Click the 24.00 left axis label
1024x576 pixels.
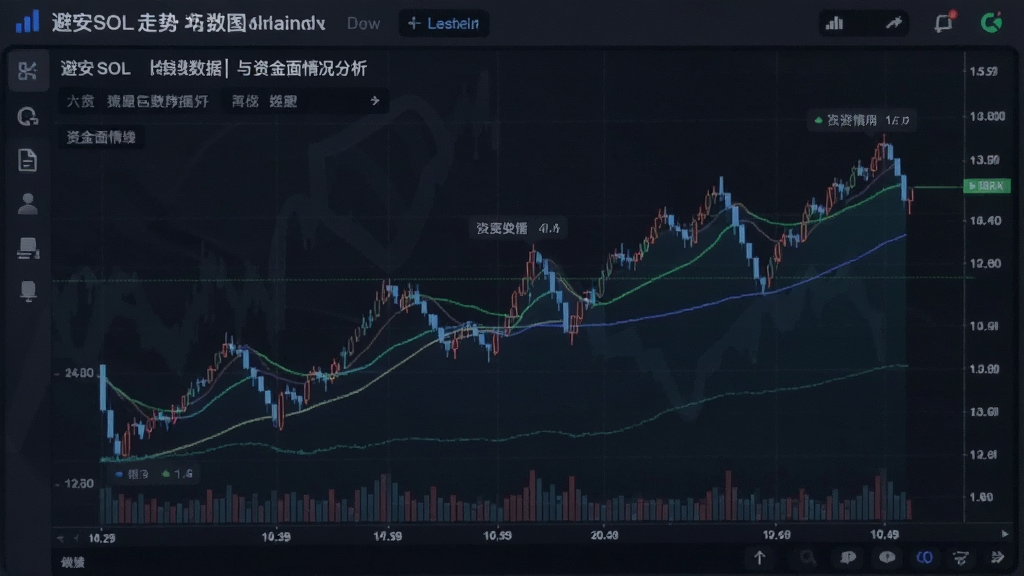coord(79,373)
